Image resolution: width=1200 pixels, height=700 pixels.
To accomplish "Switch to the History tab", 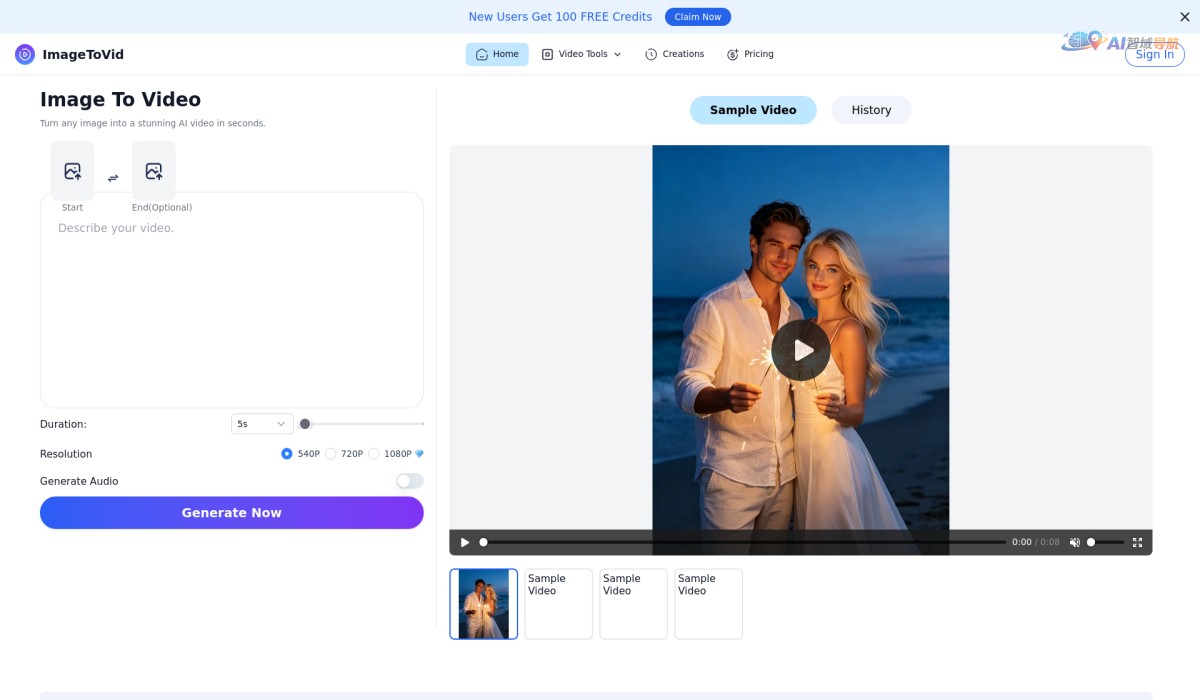I will (871, 110).
